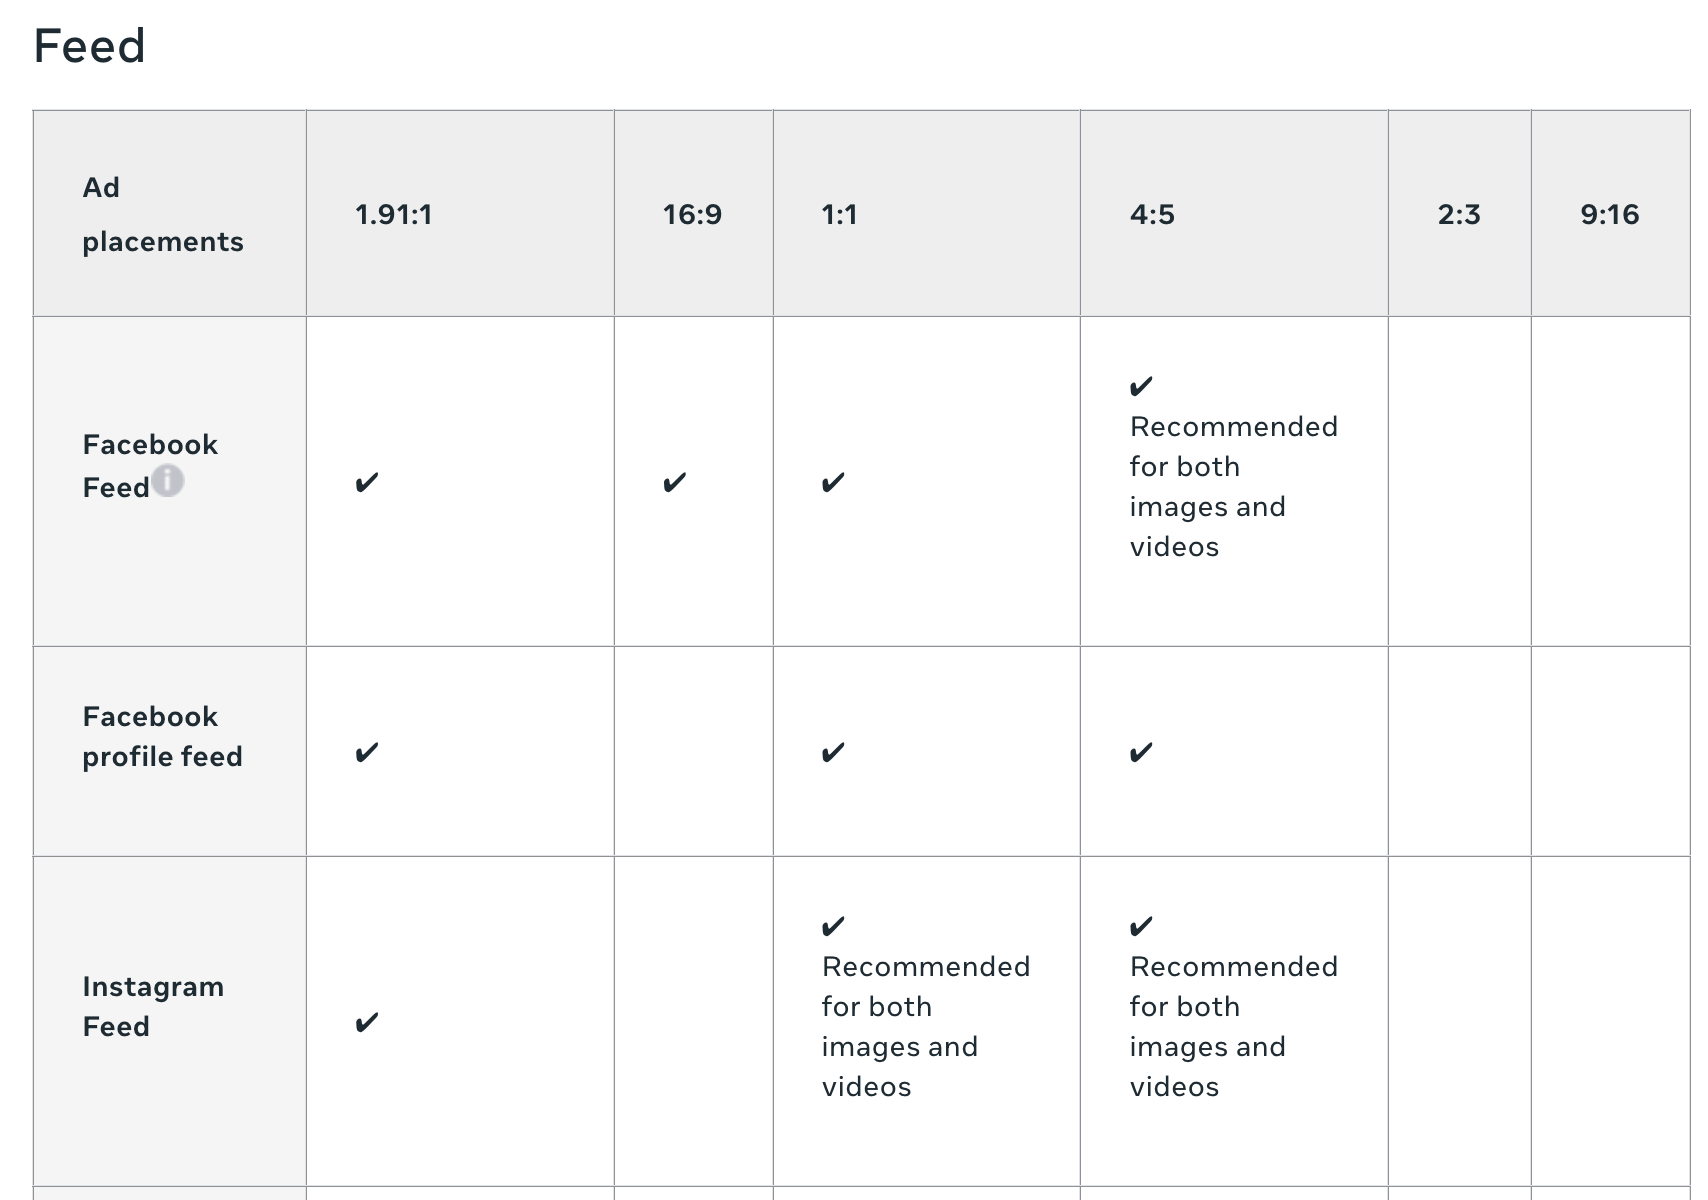Select the 16:9 column header
1708x1200 pixels.
coord(692,214)
